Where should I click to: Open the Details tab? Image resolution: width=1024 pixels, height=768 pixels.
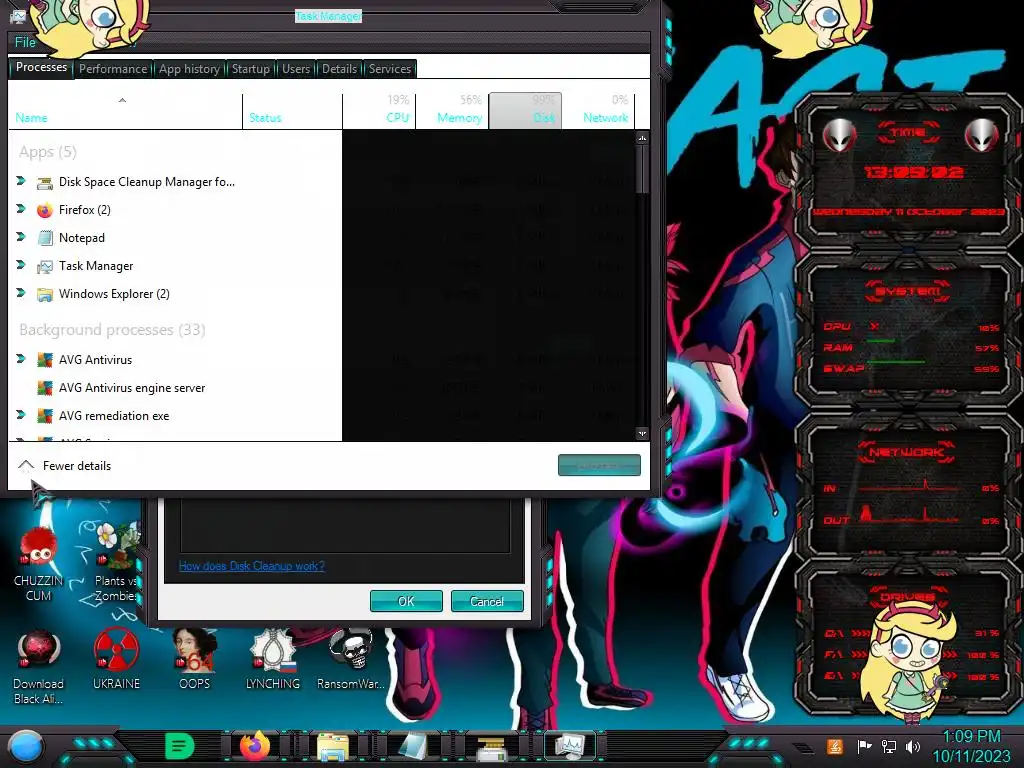coord(340,69)
